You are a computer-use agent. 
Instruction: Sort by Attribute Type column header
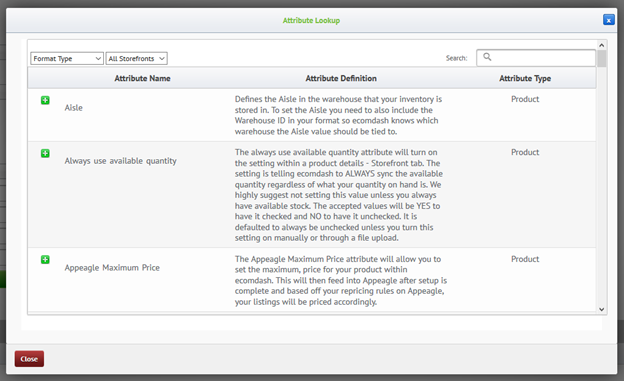coord(525,78)
